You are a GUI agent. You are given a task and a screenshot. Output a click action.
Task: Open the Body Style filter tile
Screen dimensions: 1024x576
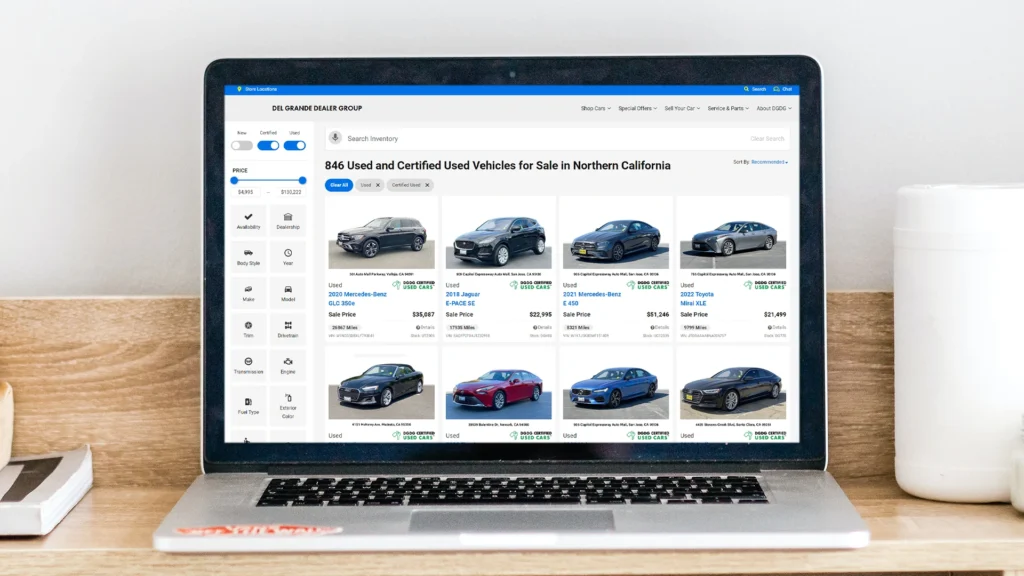[x=248, y=257]
